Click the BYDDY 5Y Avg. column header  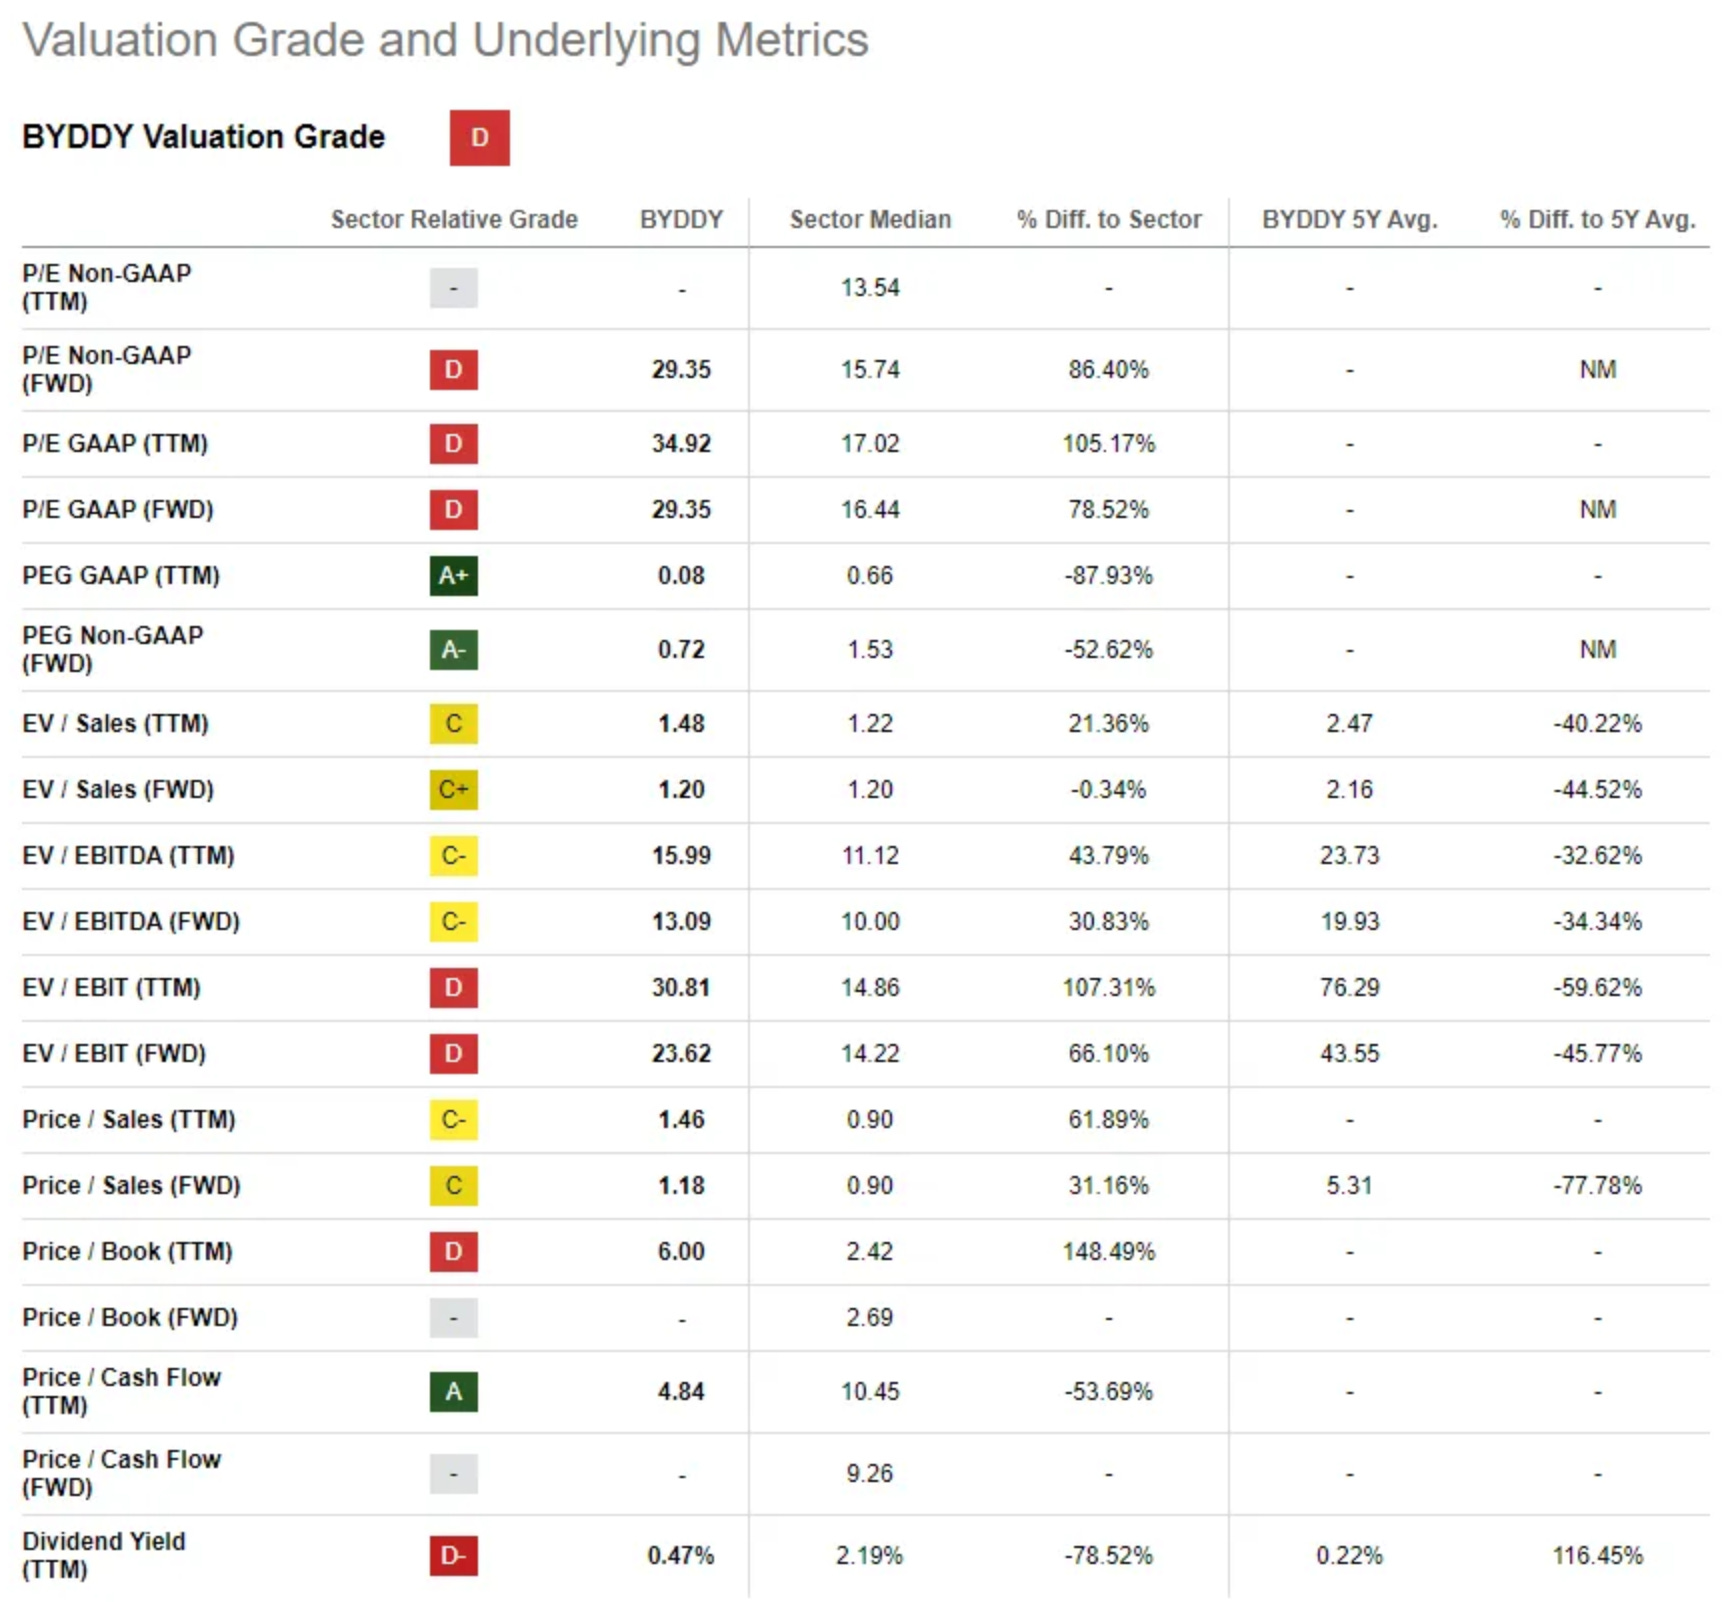(1349, 220)
